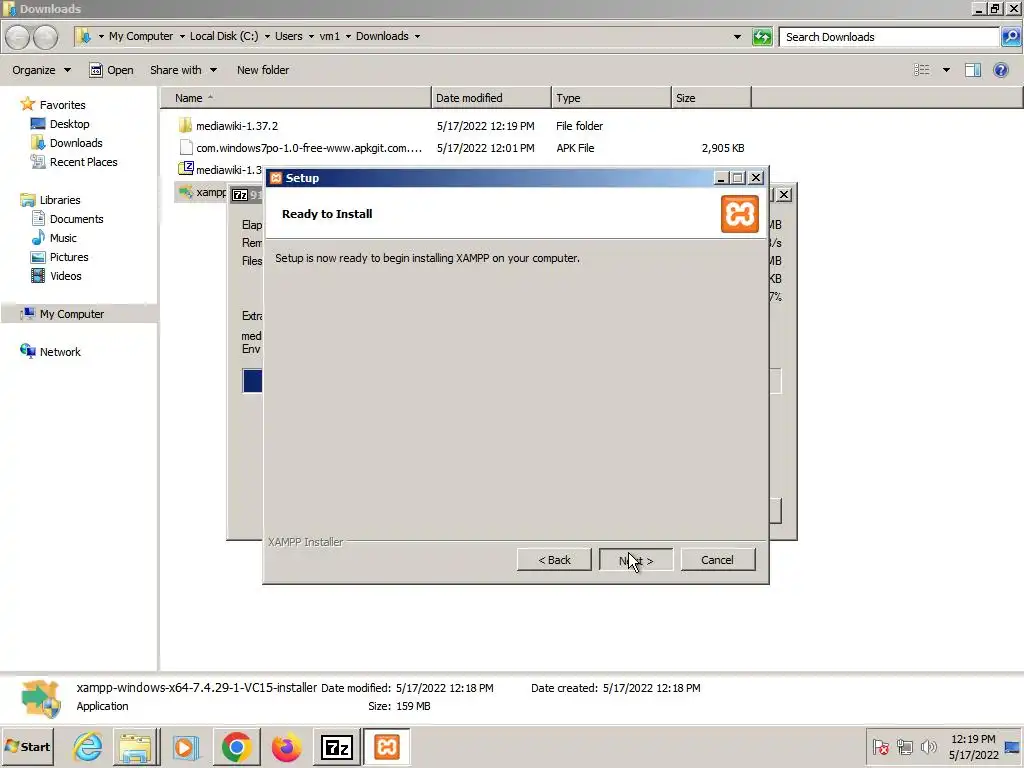Click the search magnifier icon
Screen dimensions: 1024x768
[1010, 37]
